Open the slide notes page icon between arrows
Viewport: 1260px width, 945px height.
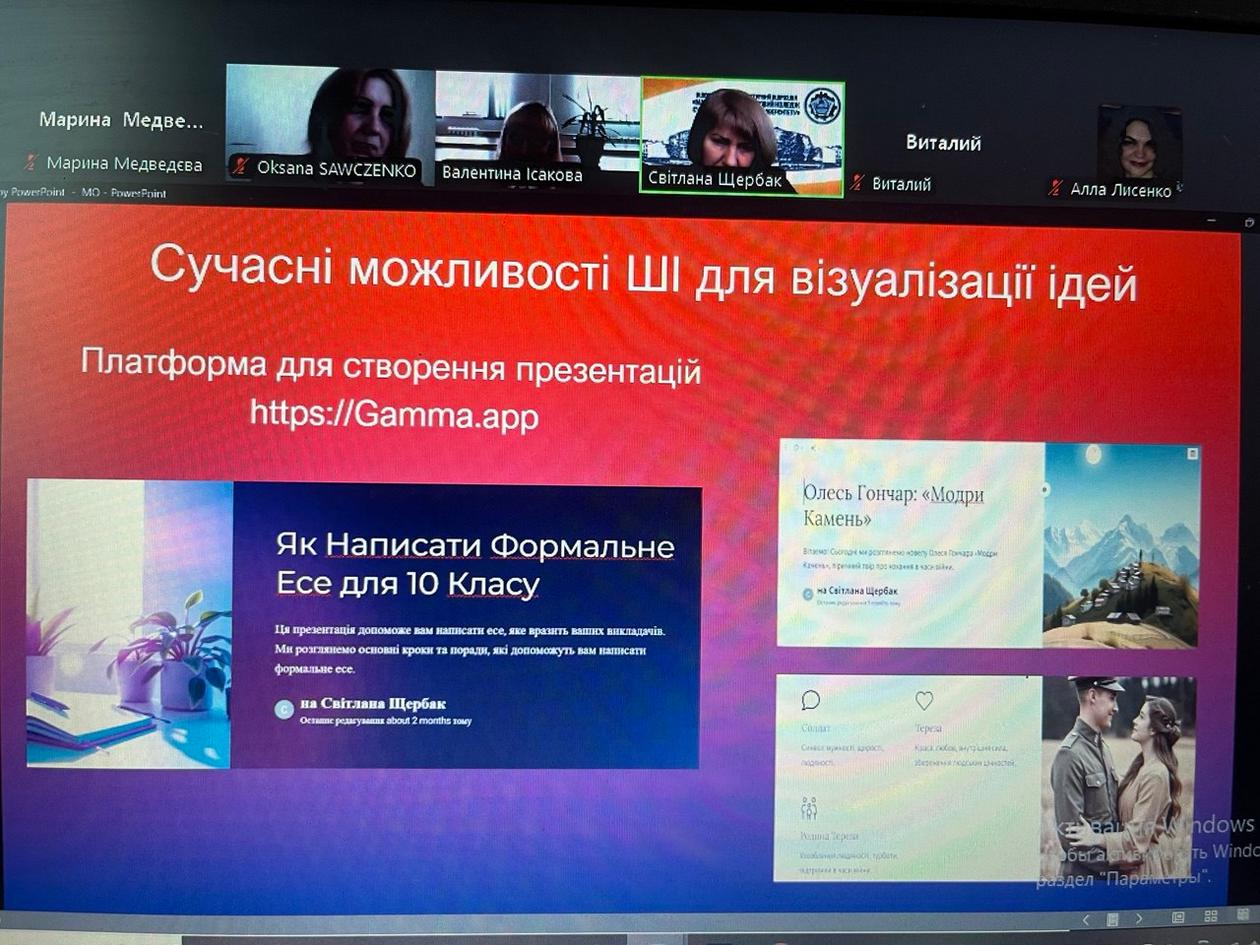[x=1112, y=918]
